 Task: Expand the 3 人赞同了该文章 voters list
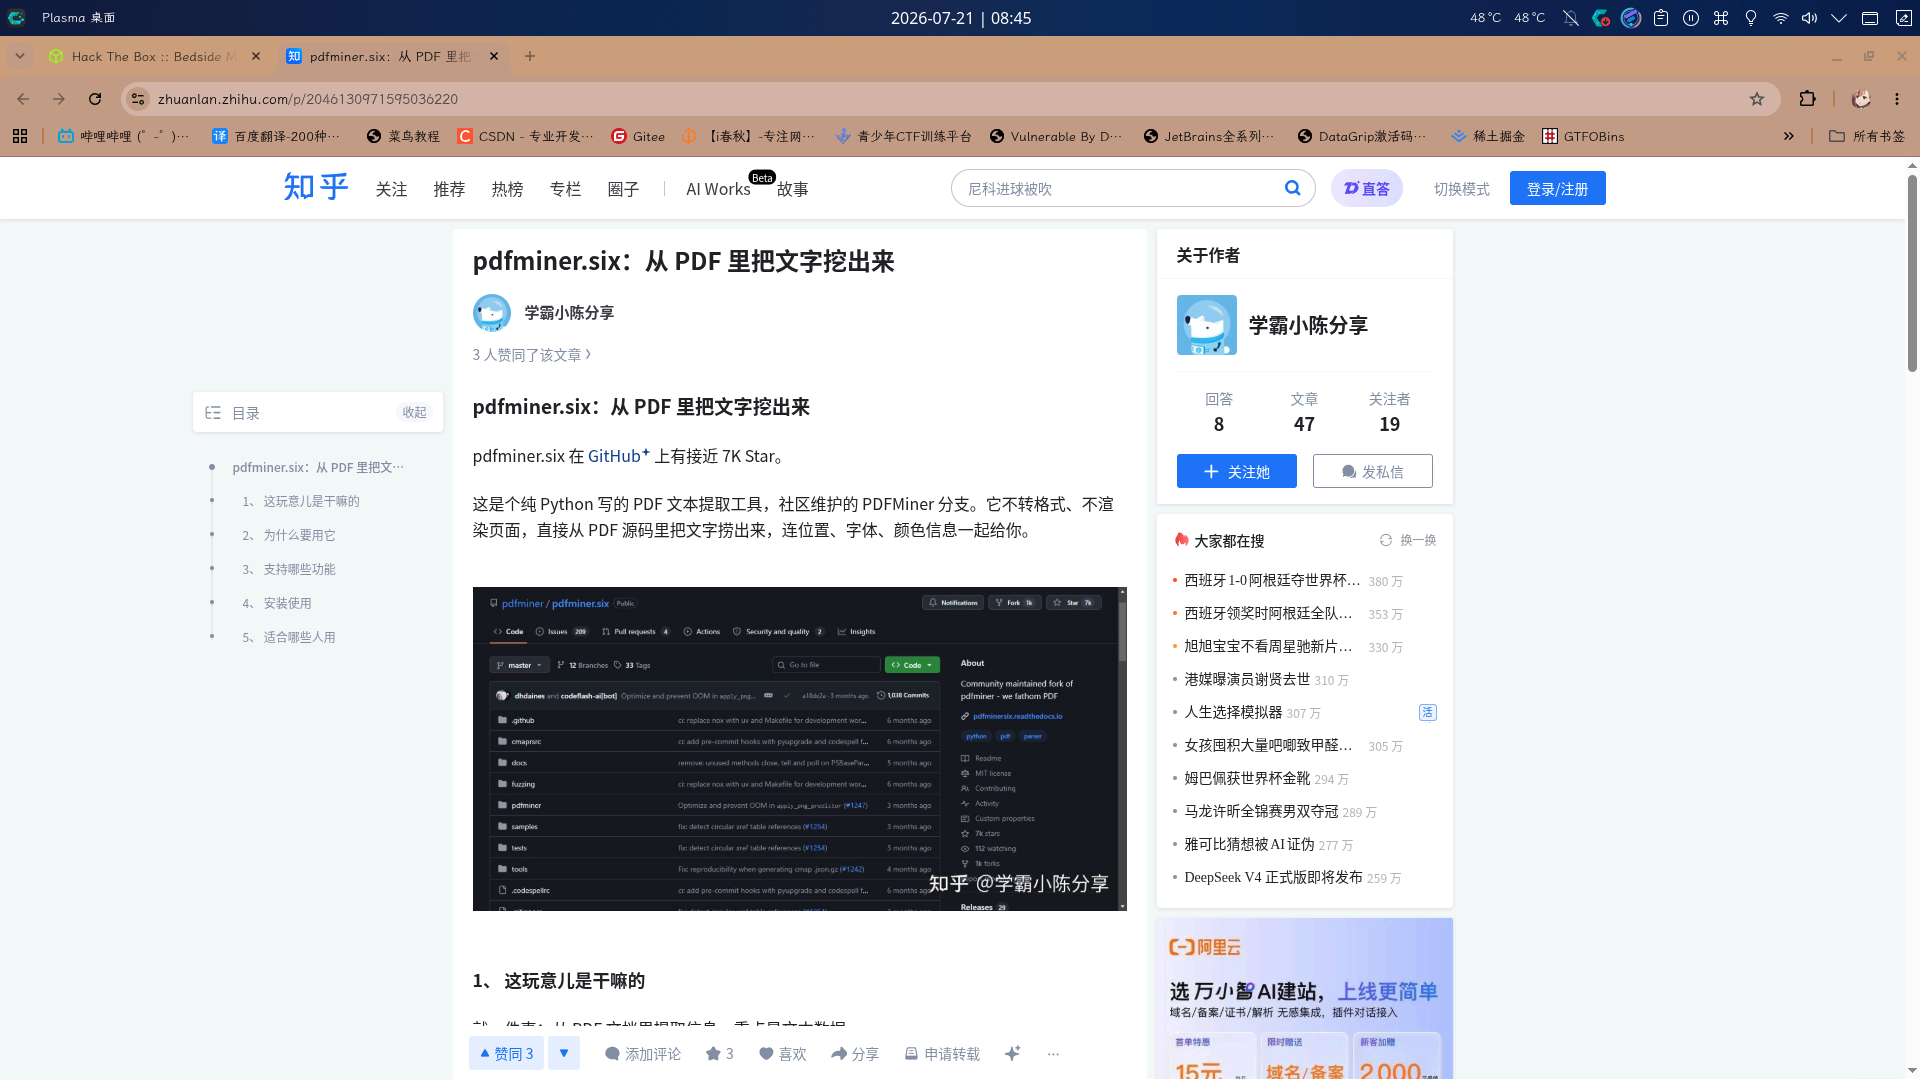(x=532, y=355)
